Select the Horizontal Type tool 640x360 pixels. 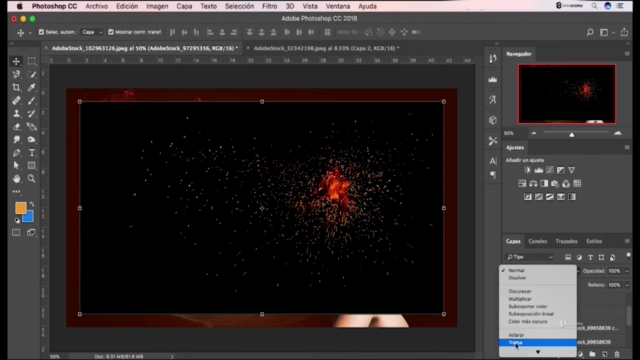tap(31, 153)
